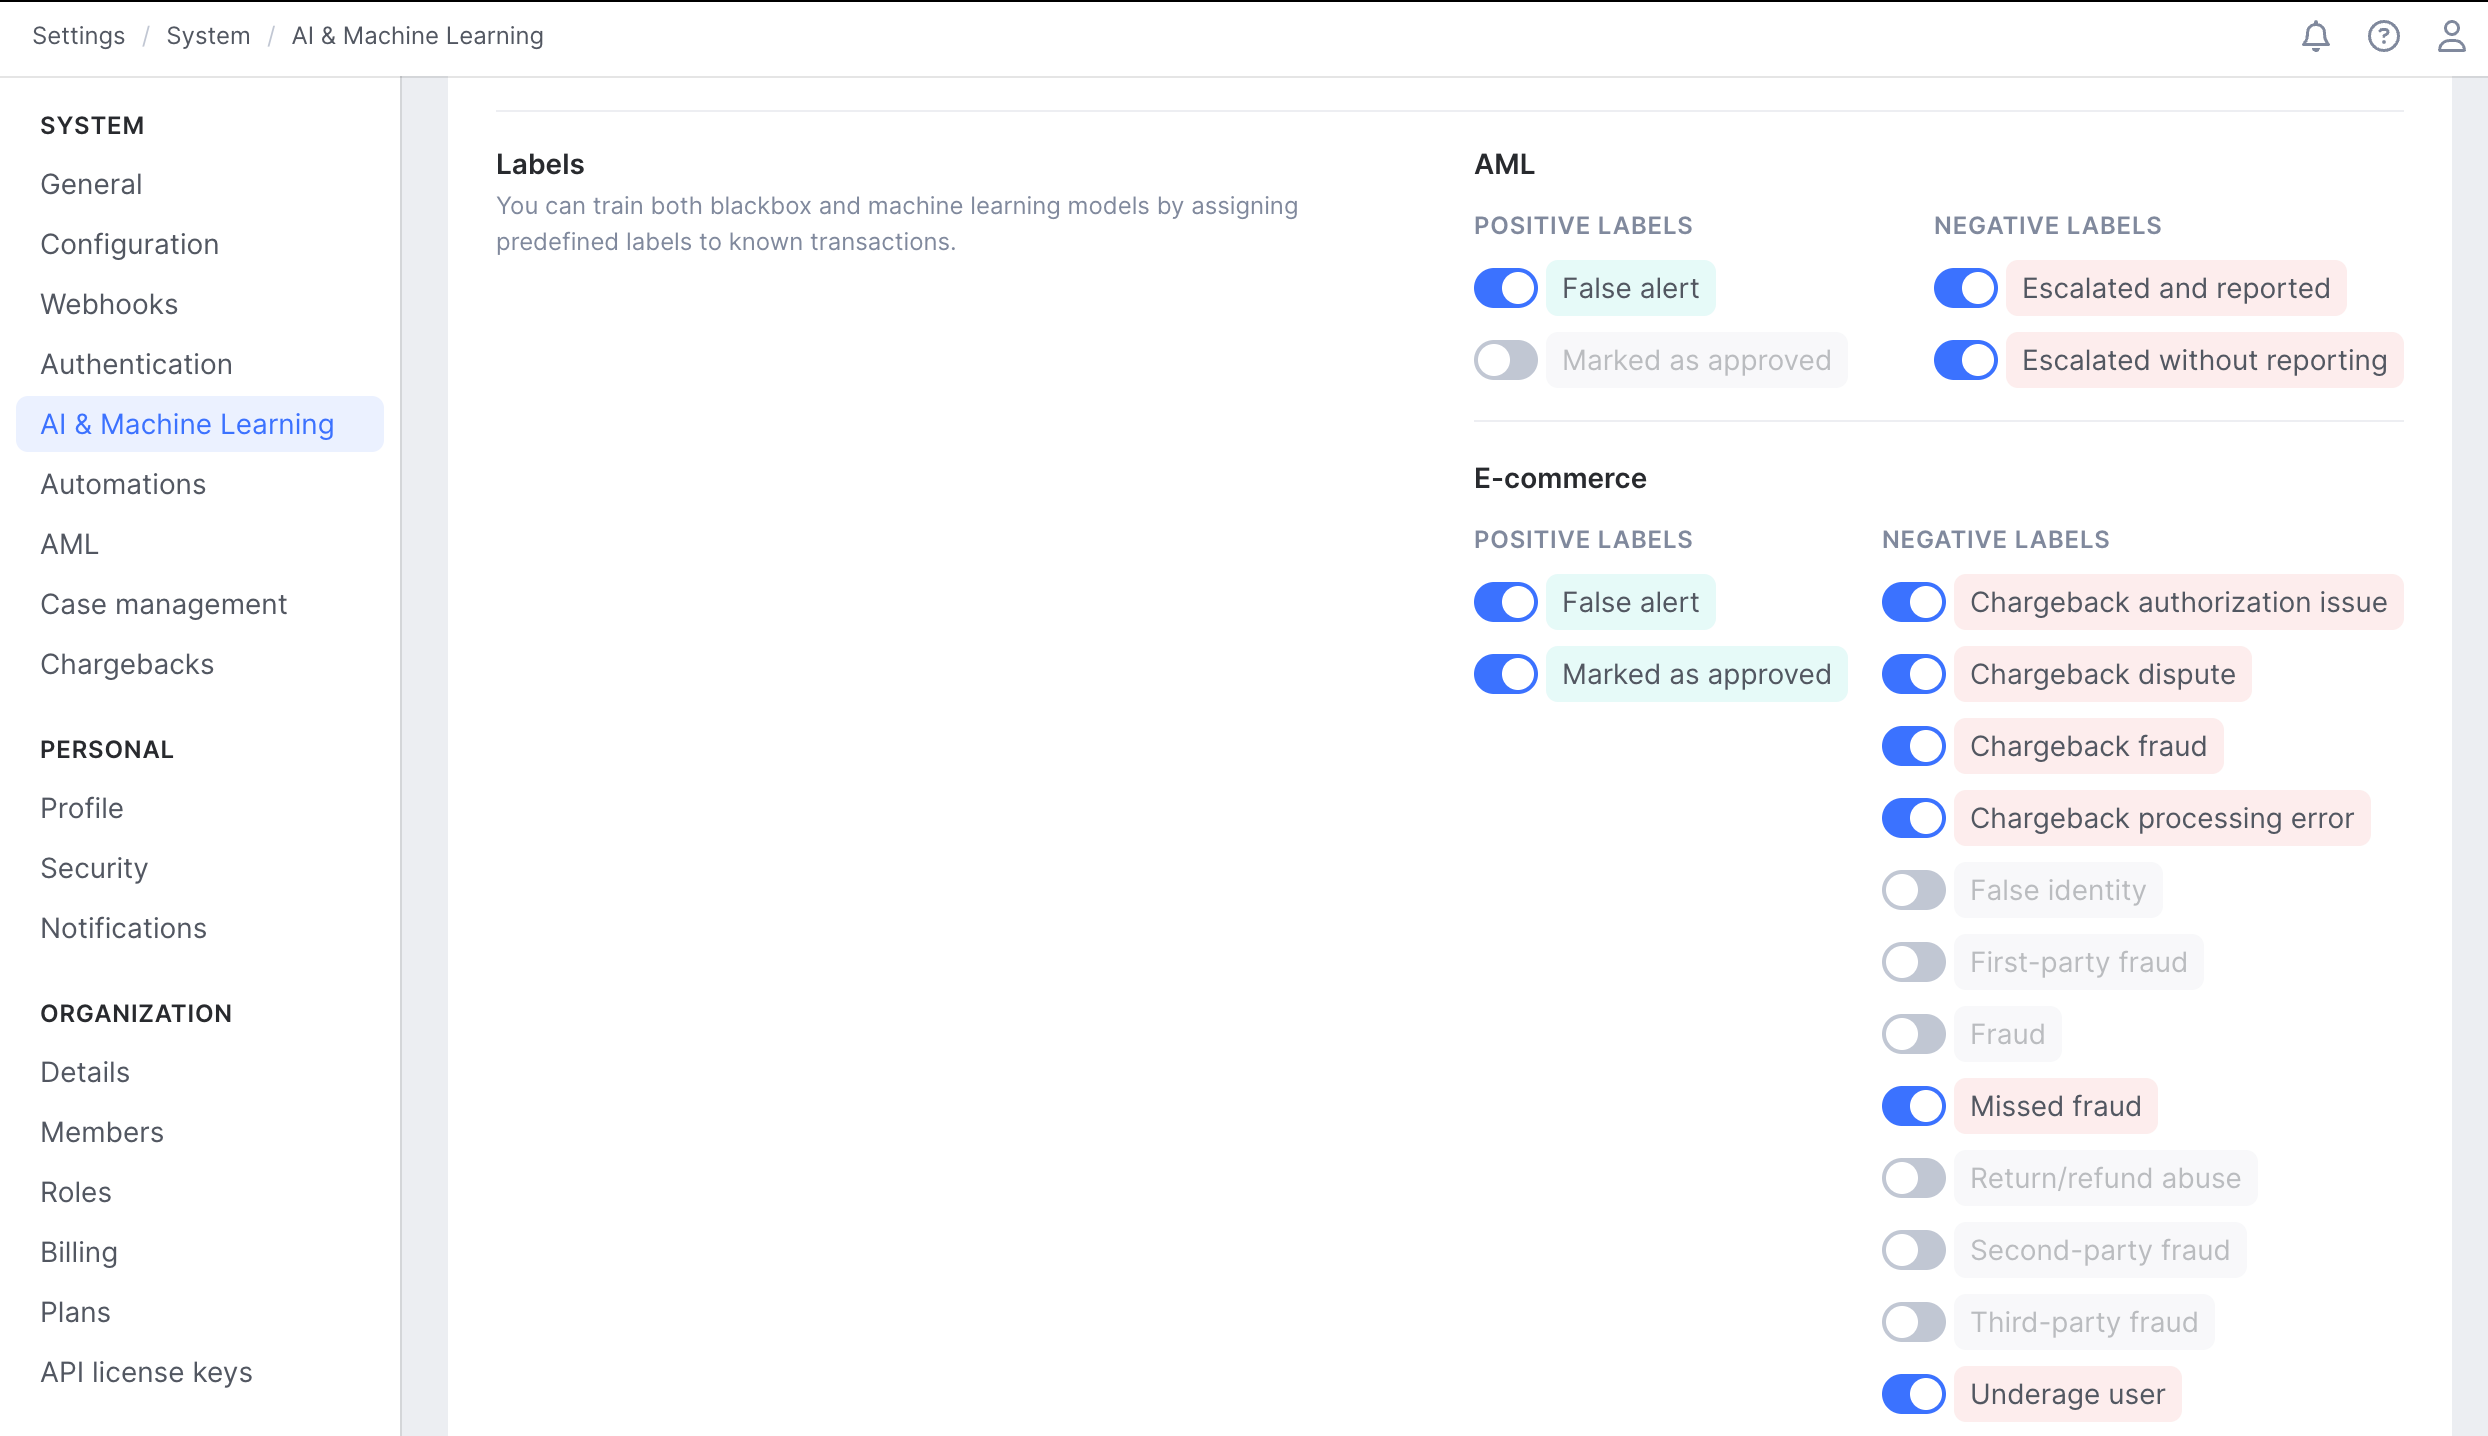Open Webhooks settings in sidebar
The height and width of the screenshot is (1436, 2488).
tap(109, 304)
